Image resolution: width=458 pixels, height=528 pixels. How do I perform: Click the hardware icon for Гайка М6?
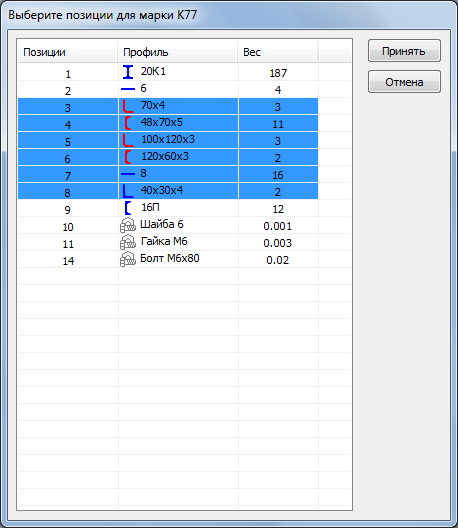[x=128, y=242]
